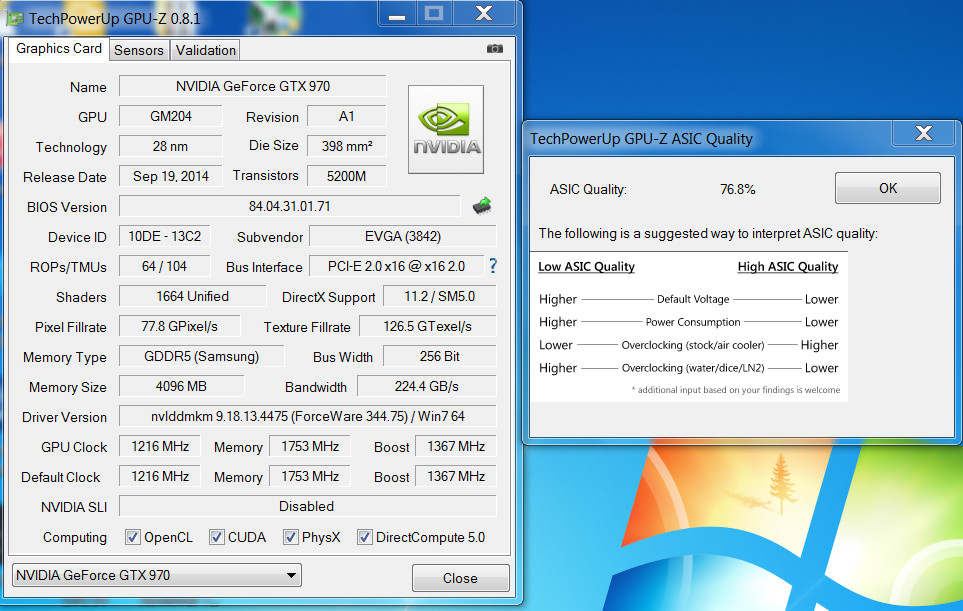The height and width of the screenshot is (611, 963).
Task: Switch to the Sensors tab
Action: [139, 50]
